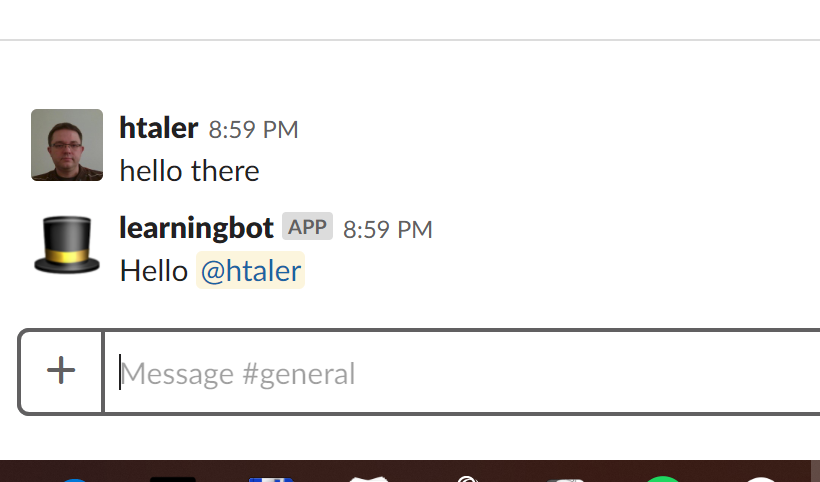Open htaler's profile photo avatar
This screenshot has width=820, height=482.
click(67, 145)
